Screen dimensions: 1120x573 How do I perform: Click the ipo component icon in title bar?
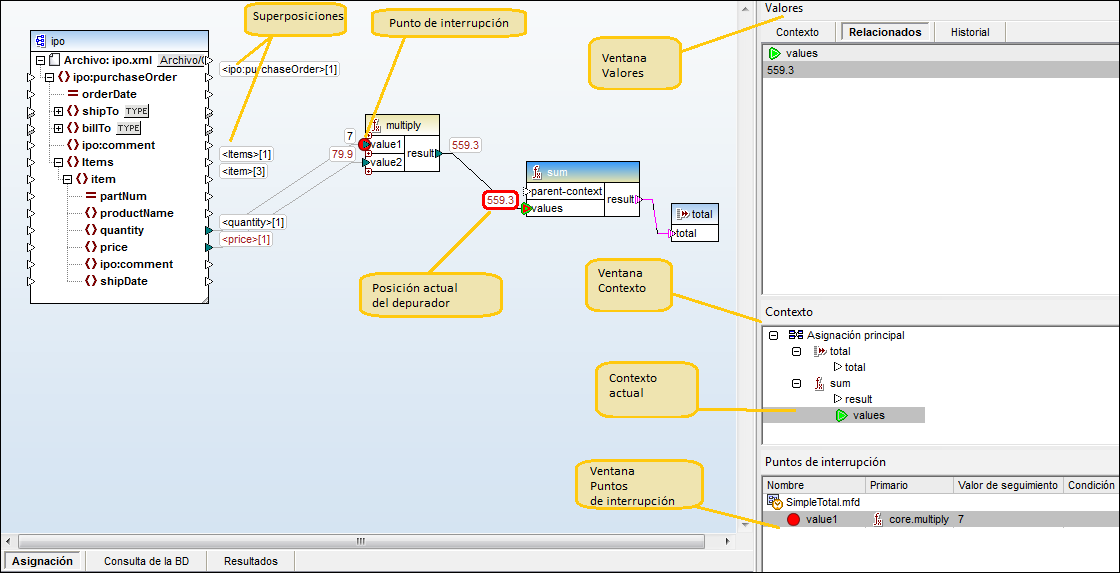(x=41, y=41)
